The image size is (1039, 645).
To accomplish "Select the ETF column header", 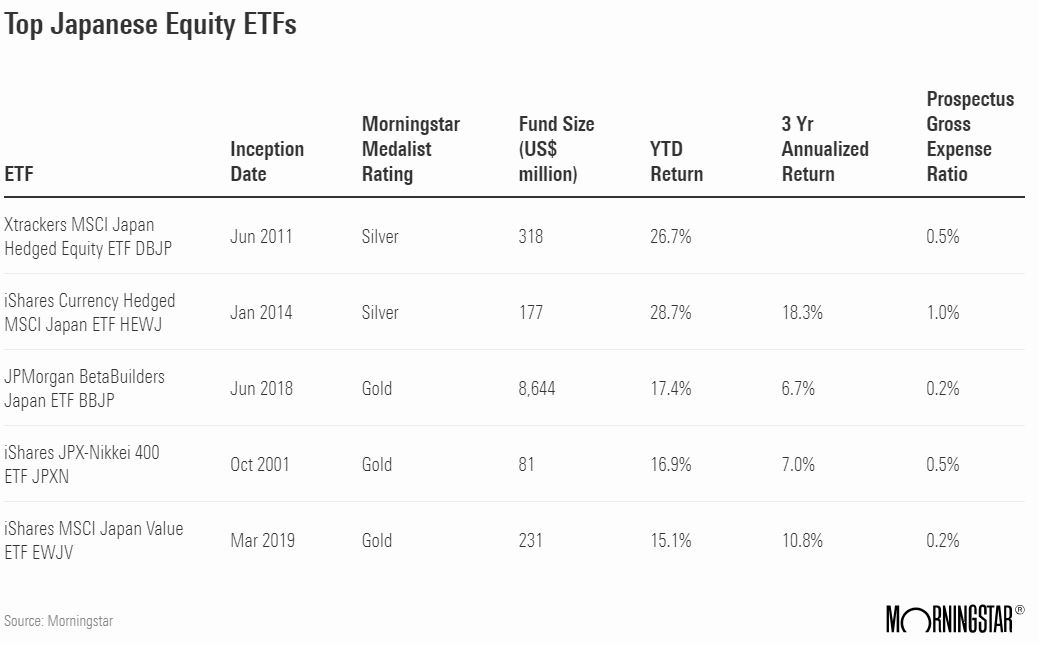I will click(17, 174).
